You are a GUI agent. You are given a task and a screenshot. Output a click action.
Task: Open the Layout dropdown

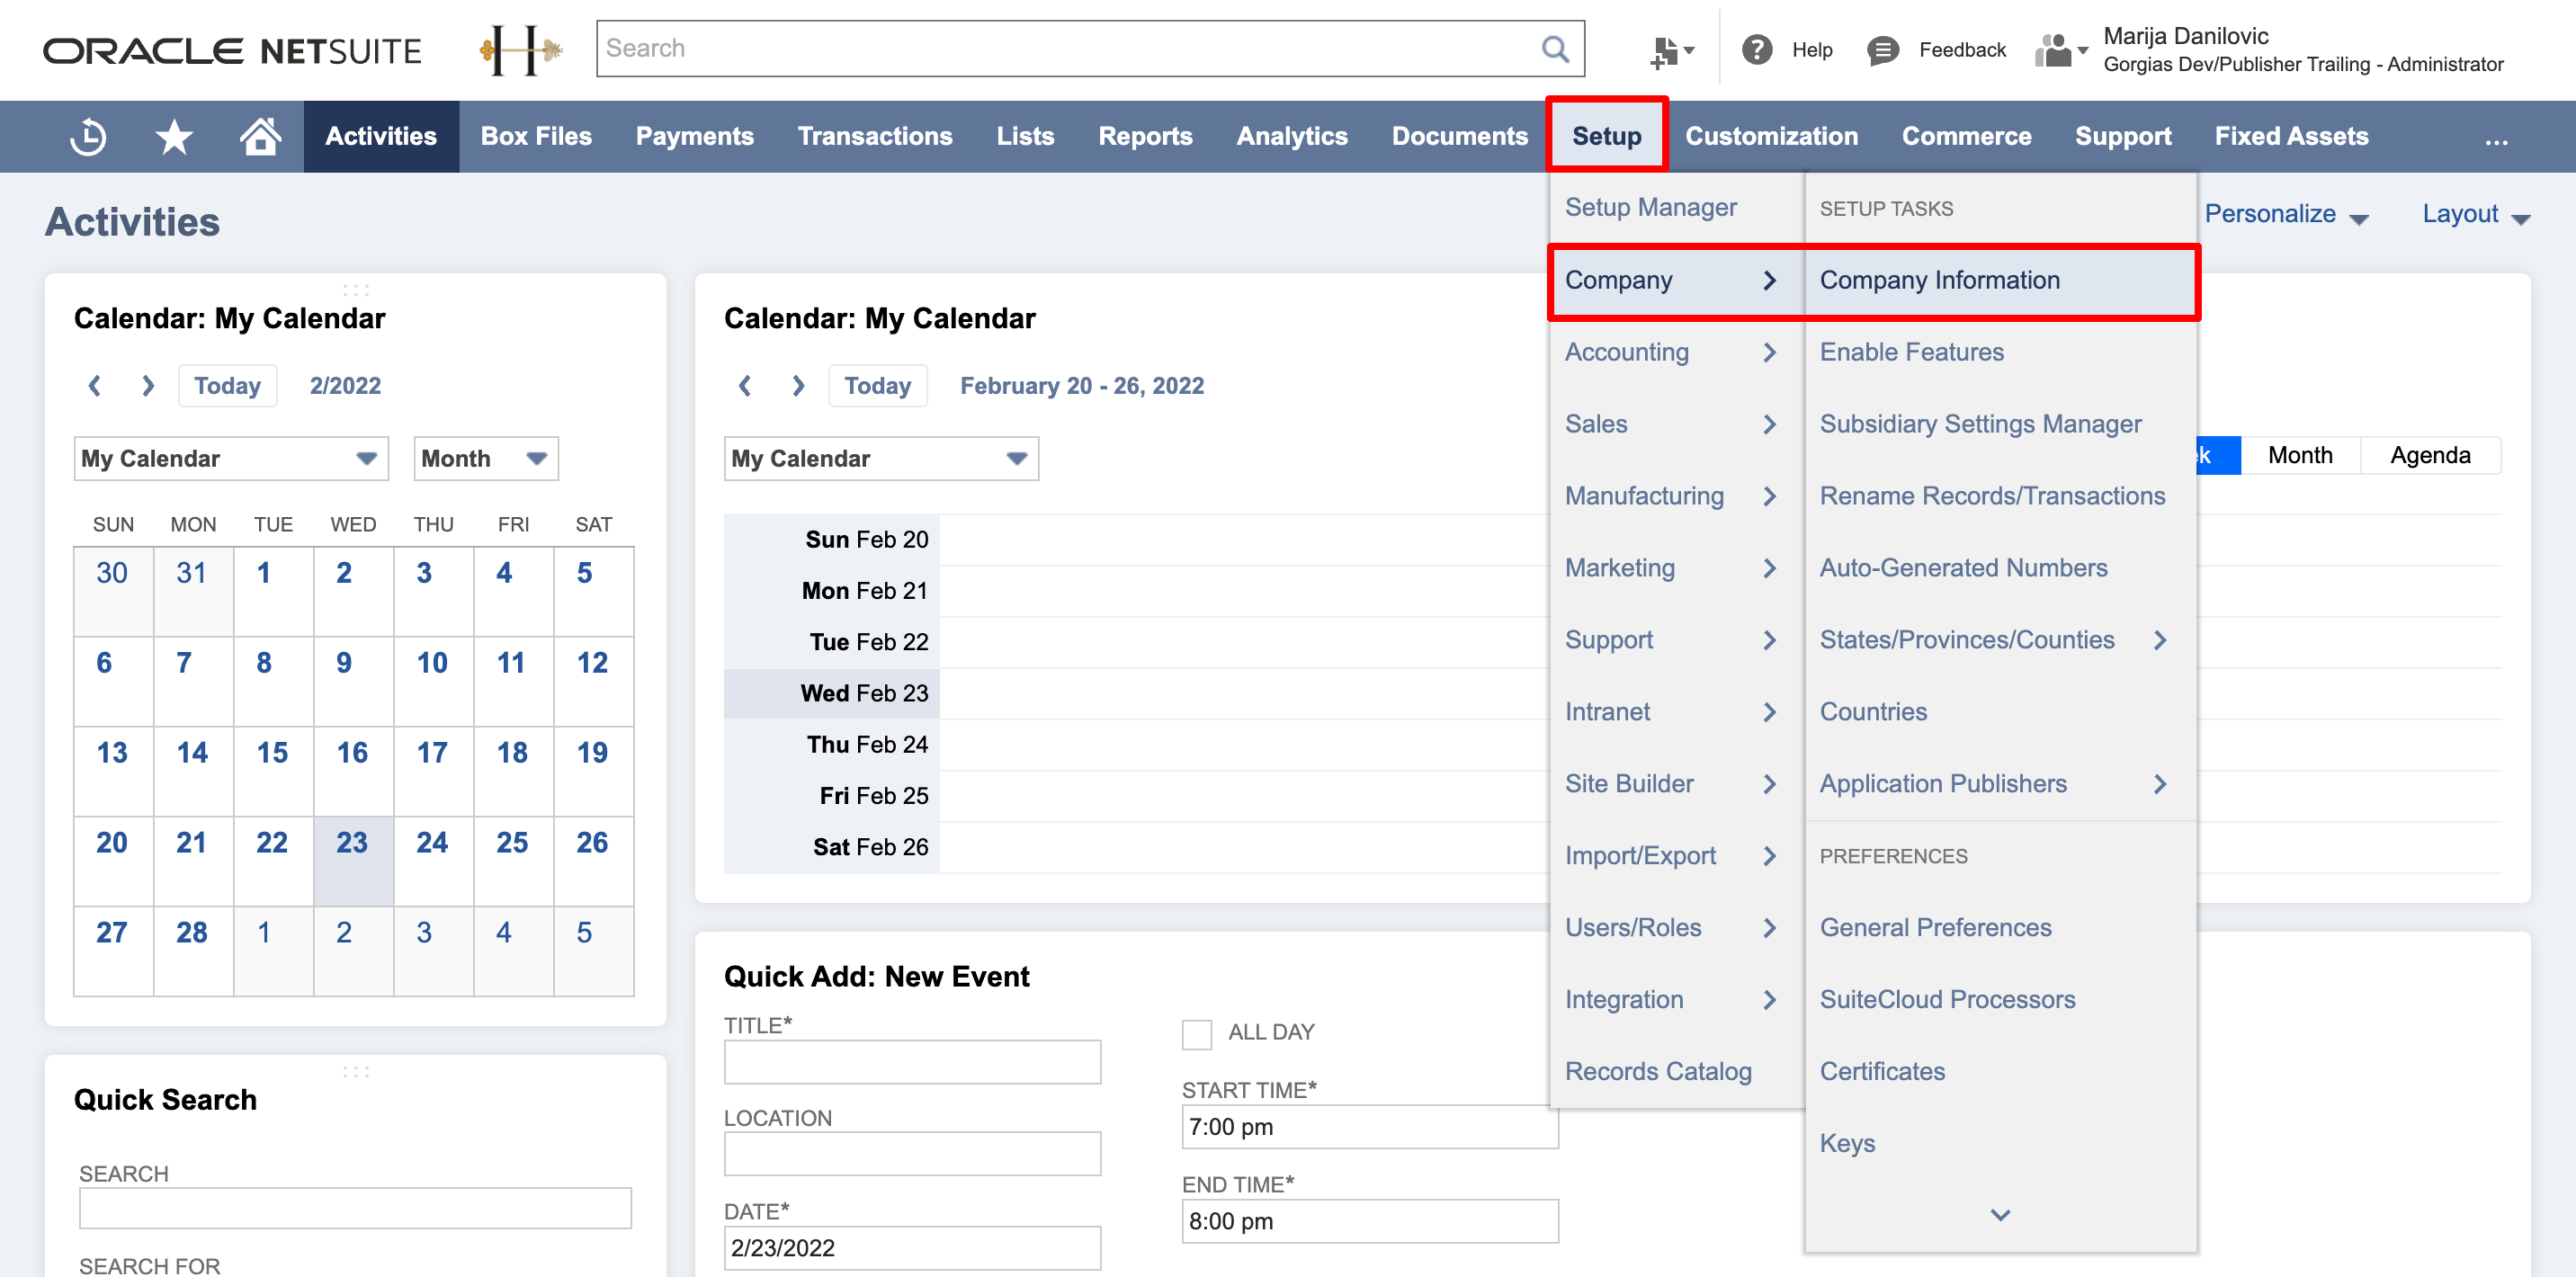[2475, 214]
